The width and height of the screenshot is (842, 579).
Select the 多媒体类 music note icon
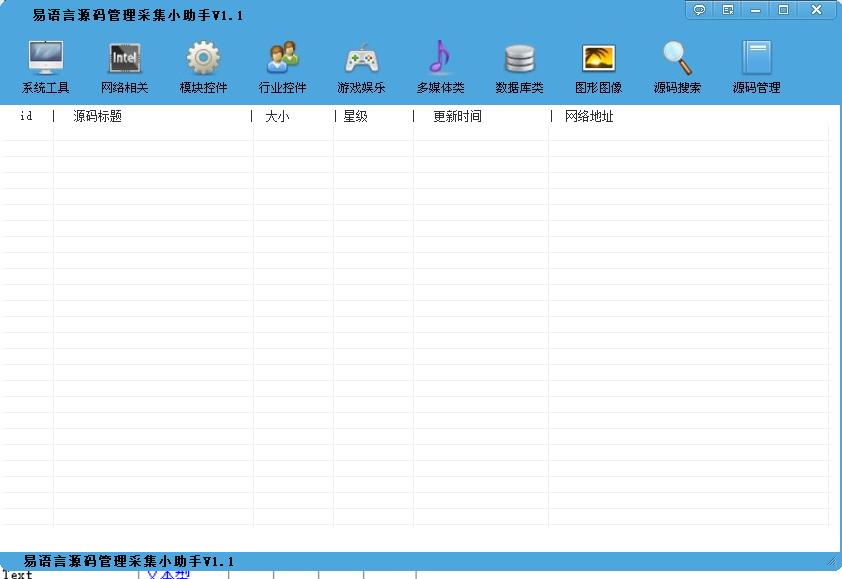point(440,57)
